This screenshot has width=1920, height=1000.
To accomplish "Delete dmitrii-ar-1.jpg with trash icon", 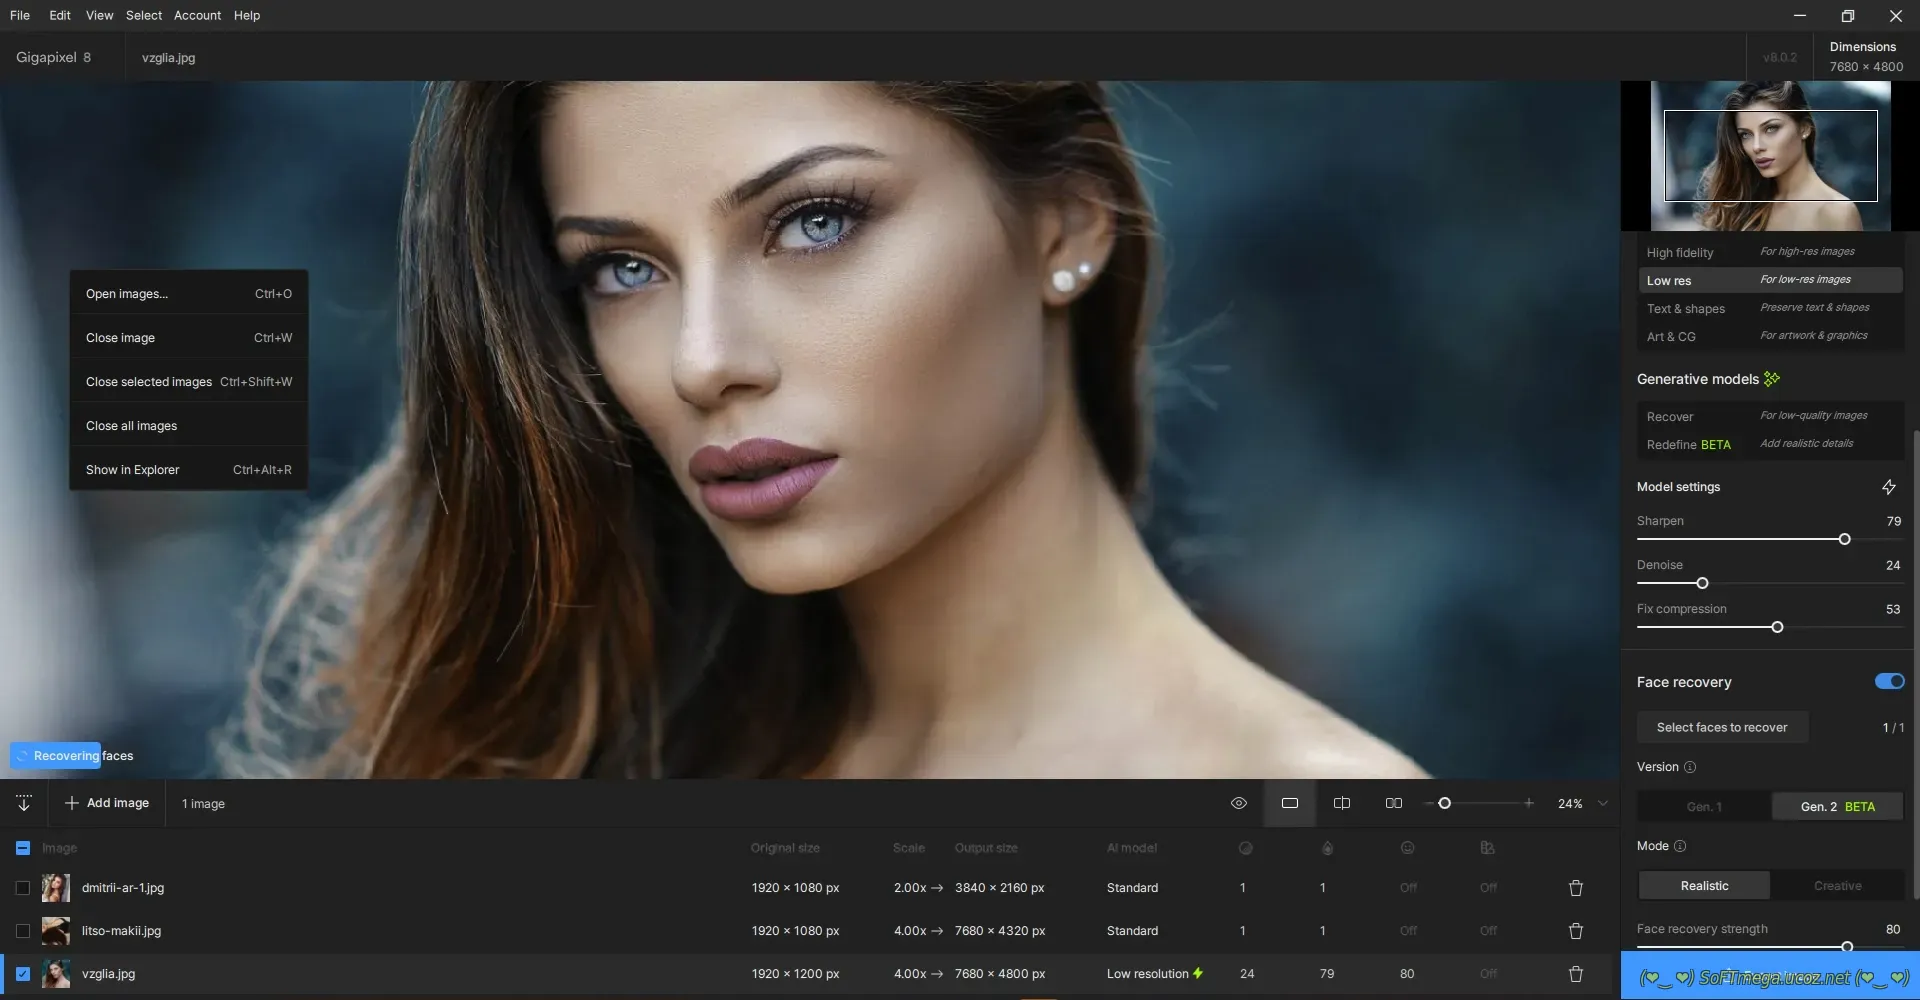I will pyautogui.click(x=1576, y=888).
